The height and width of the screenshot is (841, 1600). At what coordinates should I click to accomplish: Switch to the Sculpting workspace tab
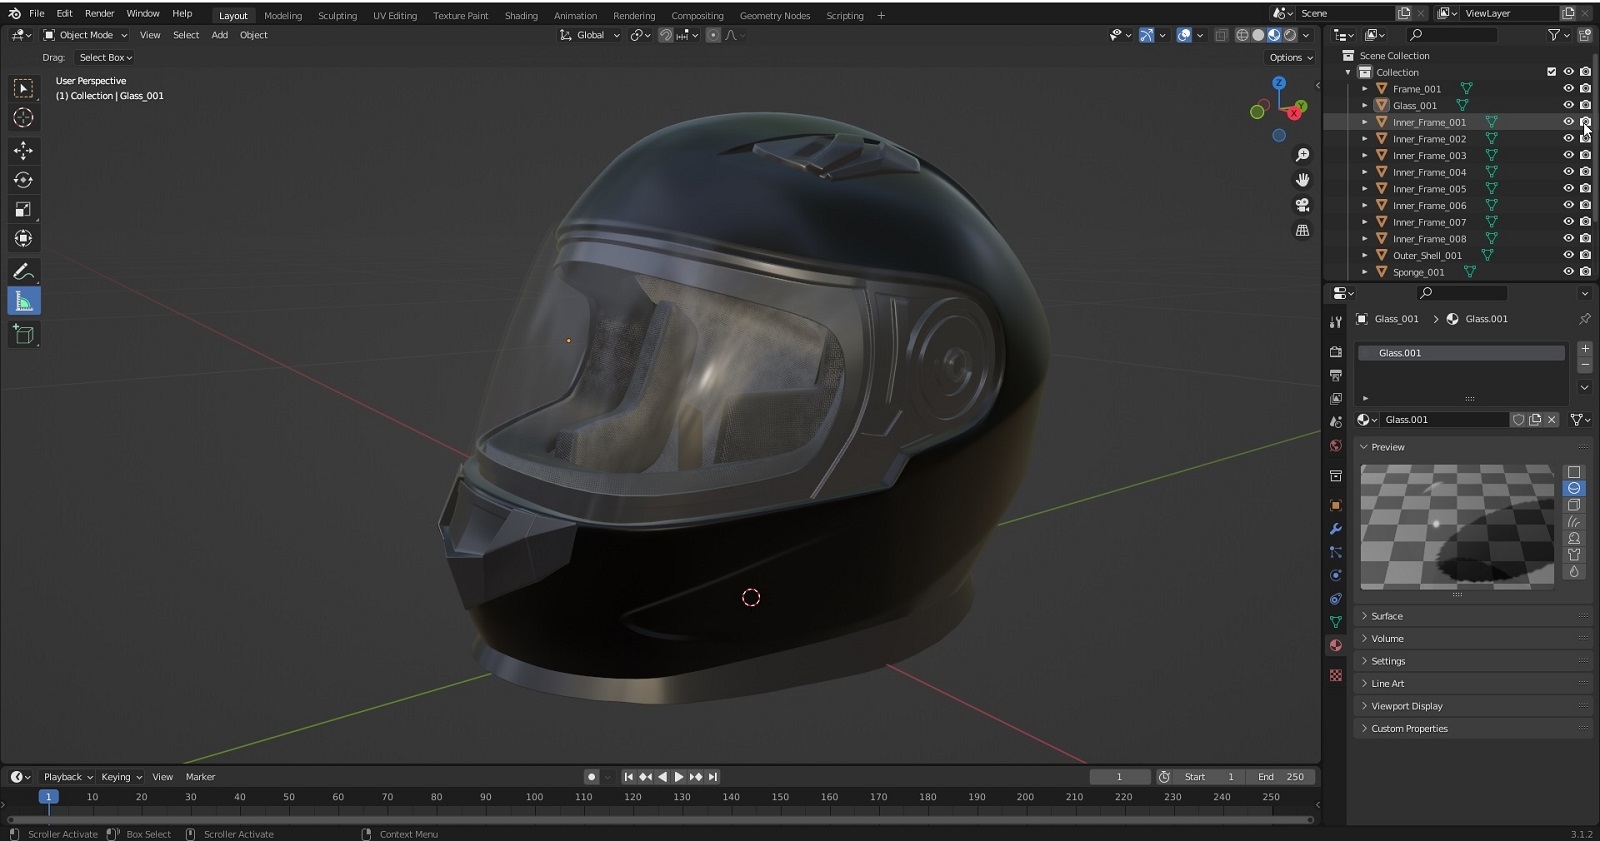click(x=337, y=15)
